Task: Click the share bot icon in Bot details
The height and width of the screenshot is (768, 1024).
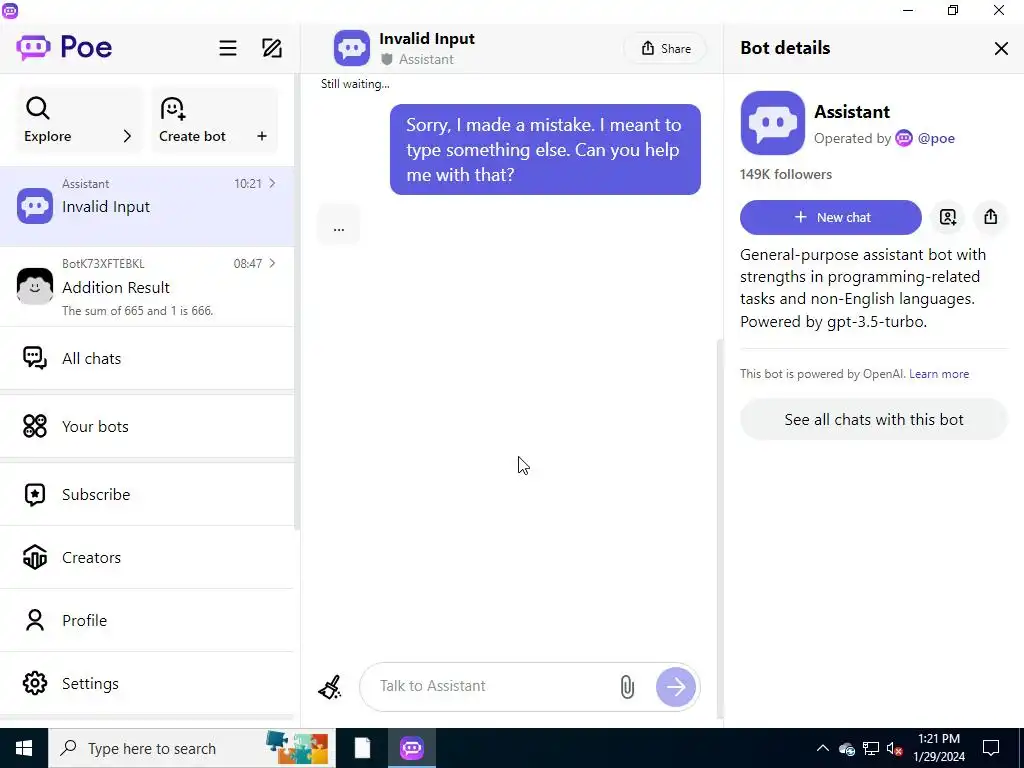Action: click(991, 217)
